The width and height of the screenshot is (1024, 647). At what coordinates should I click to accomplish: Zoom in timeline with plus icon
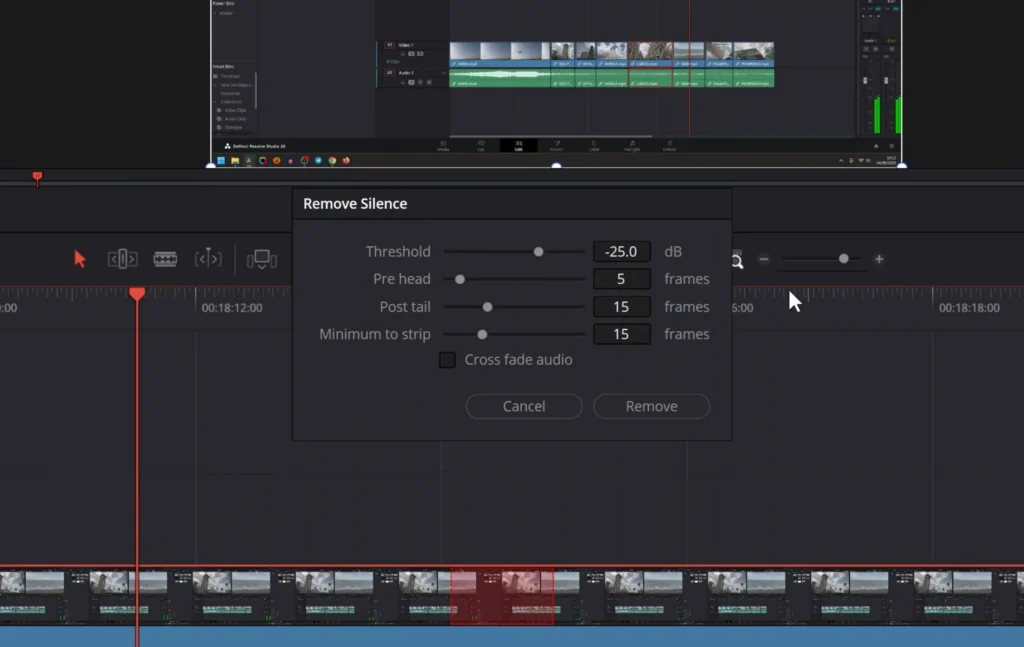coord(879,259)
